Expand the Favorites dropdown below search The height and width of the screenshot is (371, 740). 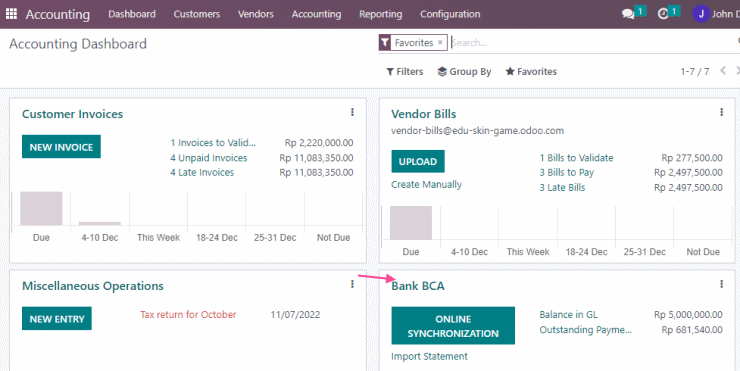tap(531, 72)
